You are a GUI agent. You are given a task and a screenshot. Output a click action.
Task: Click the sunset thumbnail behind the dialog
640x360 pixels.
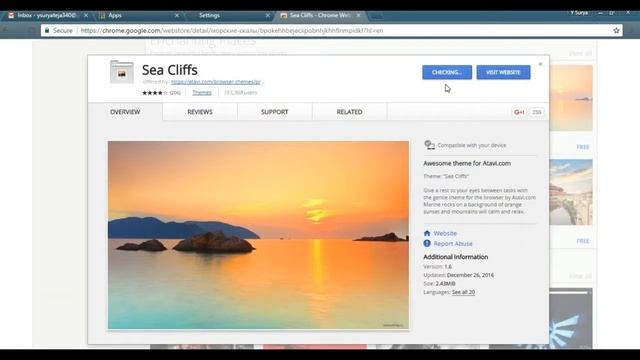click(x=571, y=98)
